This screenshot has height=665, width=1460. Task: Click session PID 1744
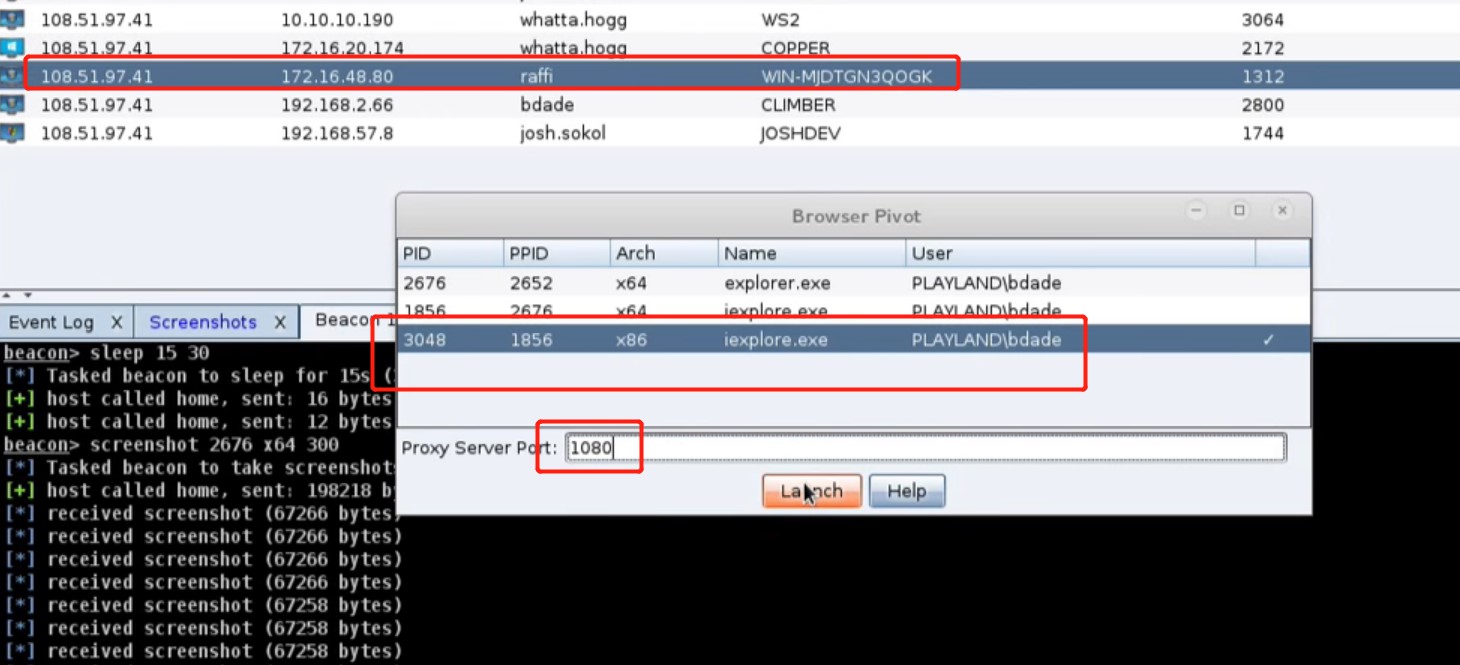[1262, 132]
